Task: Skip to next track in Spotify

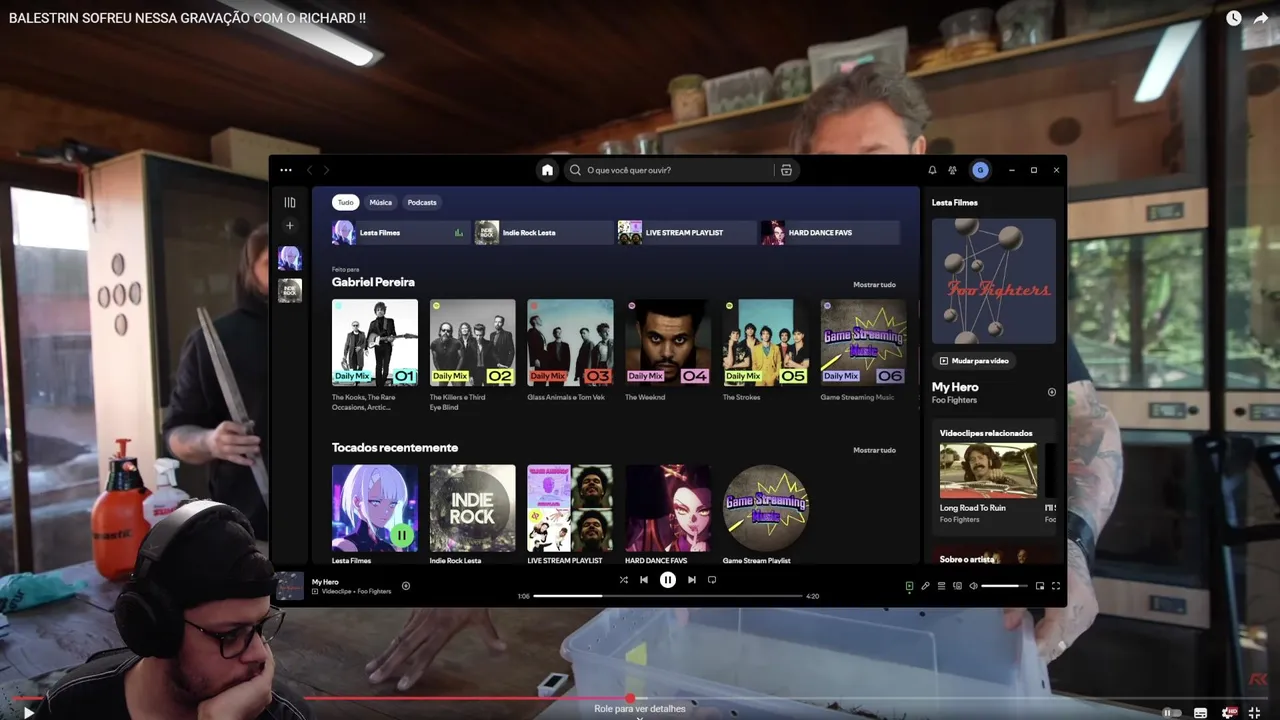Action: (x=691, y=580)
